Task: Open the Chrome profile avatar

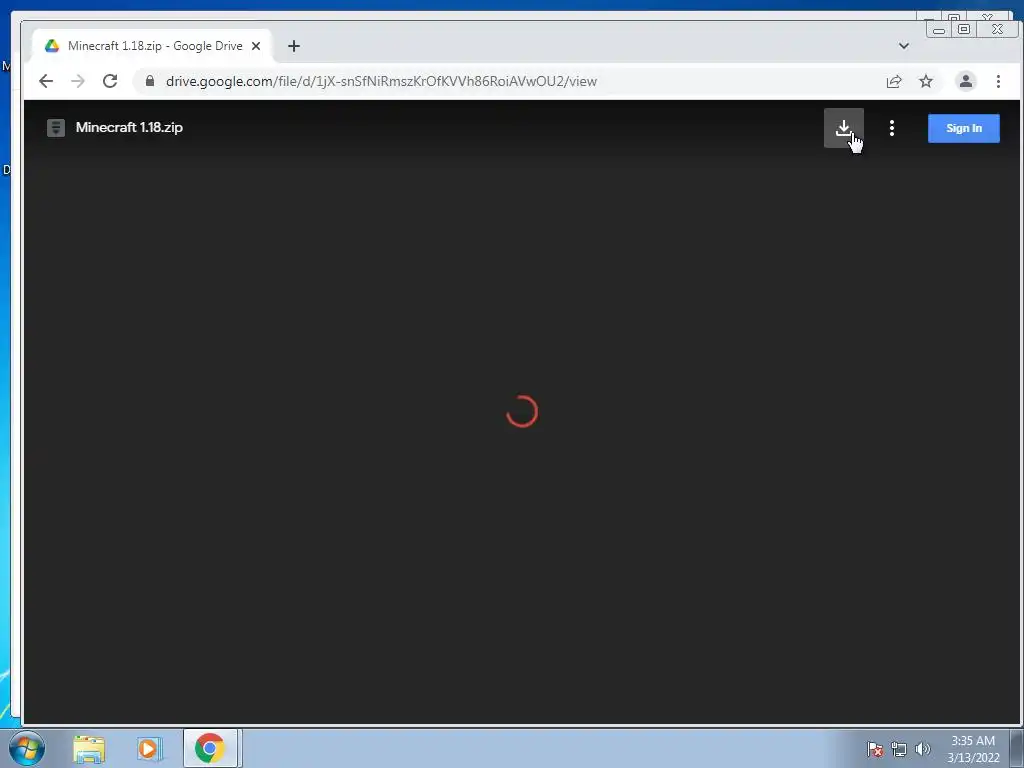Action: 965,81
